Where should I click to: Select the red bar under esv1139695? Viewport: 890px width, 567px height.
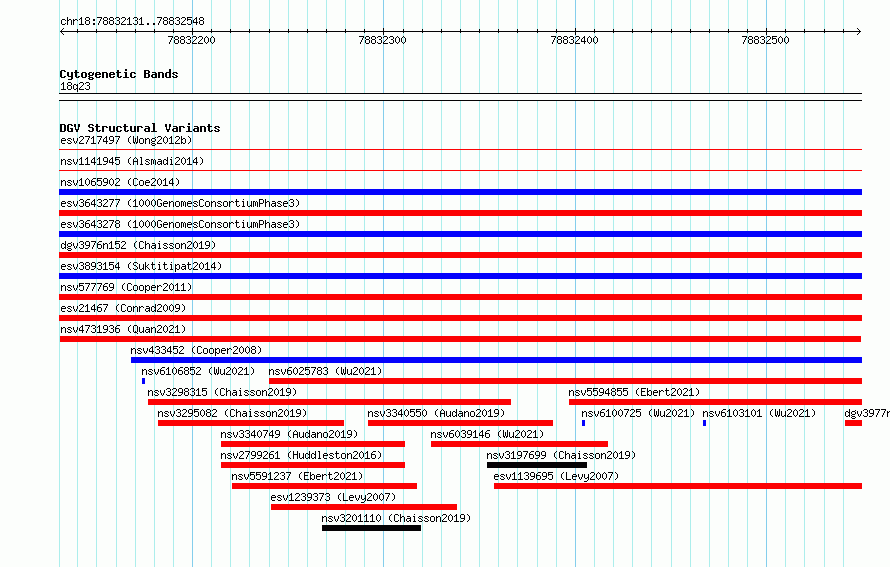[x=678, y=486]
